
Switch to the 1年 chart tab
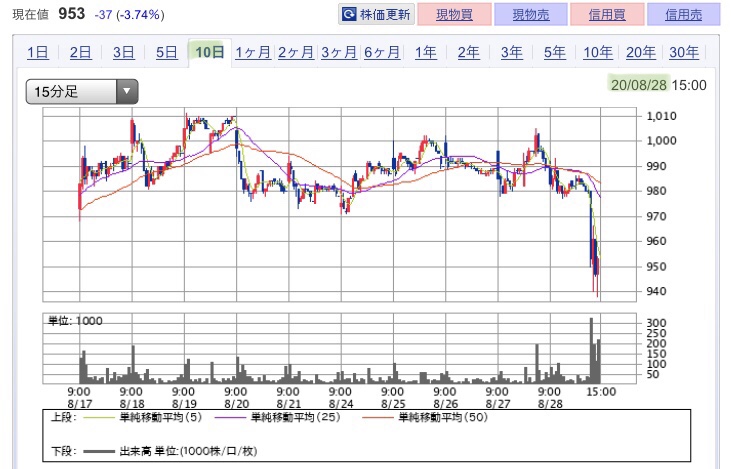[x=426, y=52]
